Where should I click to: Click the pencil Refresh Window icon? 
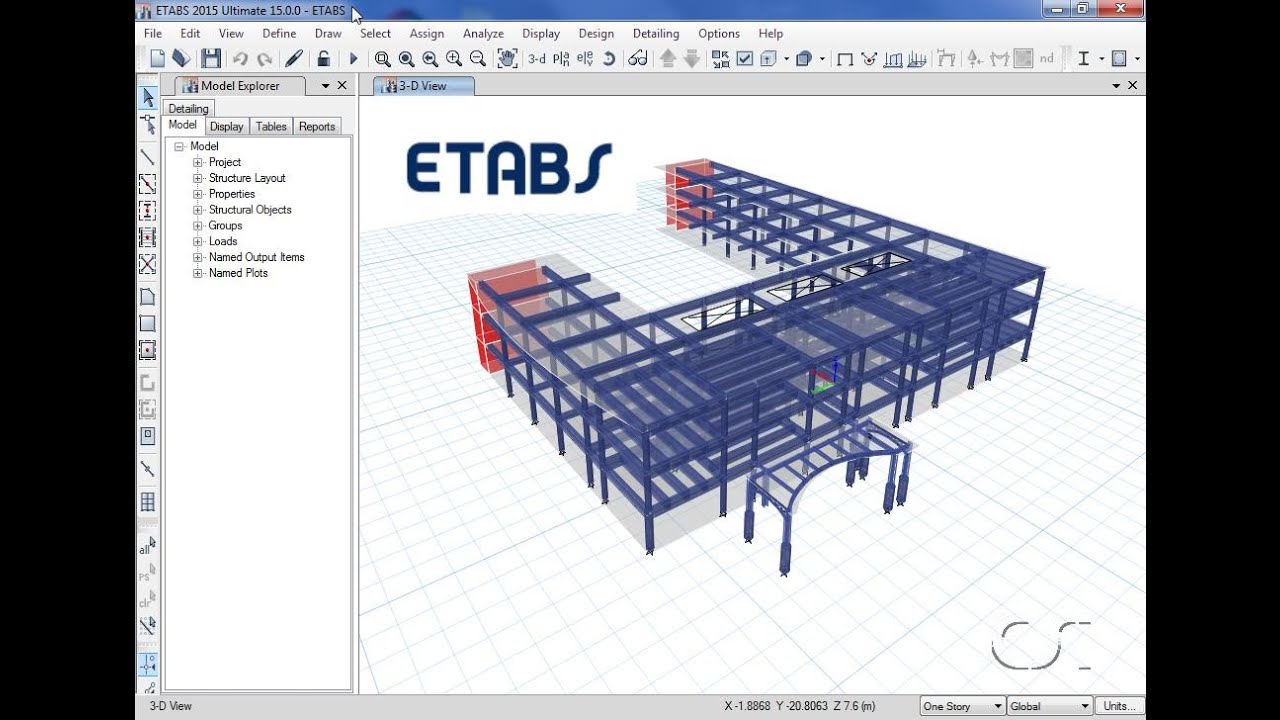[x=294, y=59]
